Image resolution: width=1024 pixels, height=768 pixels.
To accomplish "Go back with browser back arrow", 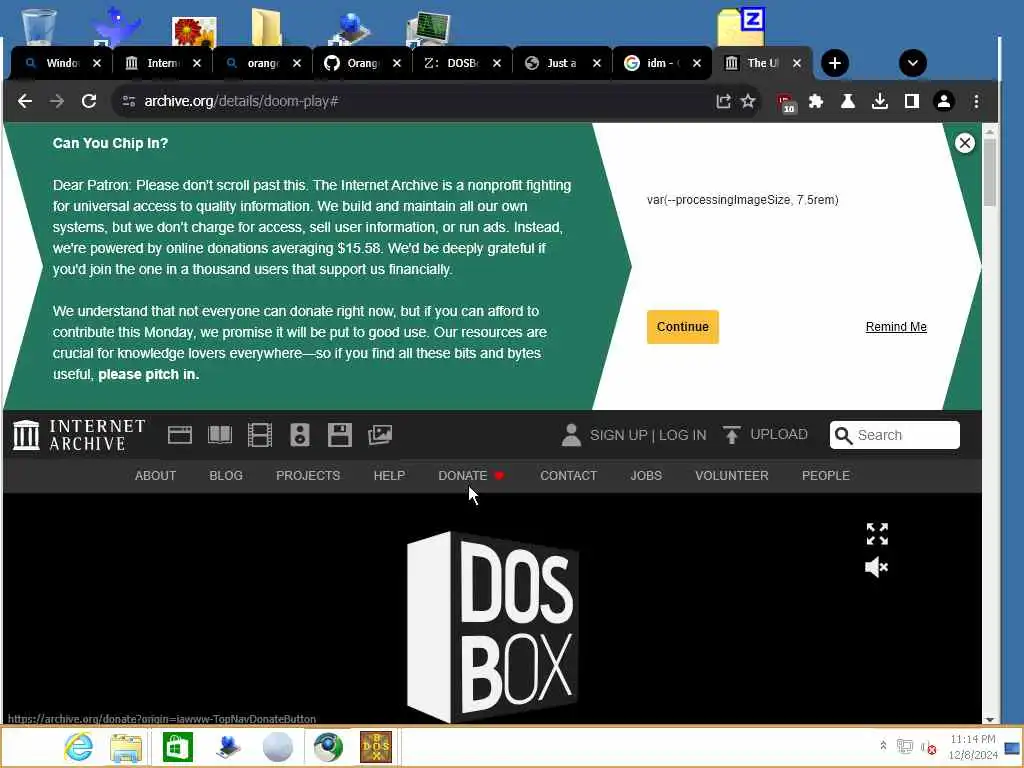I will pyautogui.click(x=25, y=101).
